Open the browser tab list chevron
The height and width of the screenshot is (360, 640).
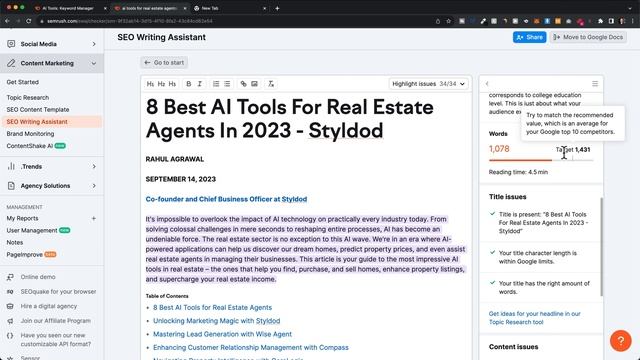coord(630,8)
